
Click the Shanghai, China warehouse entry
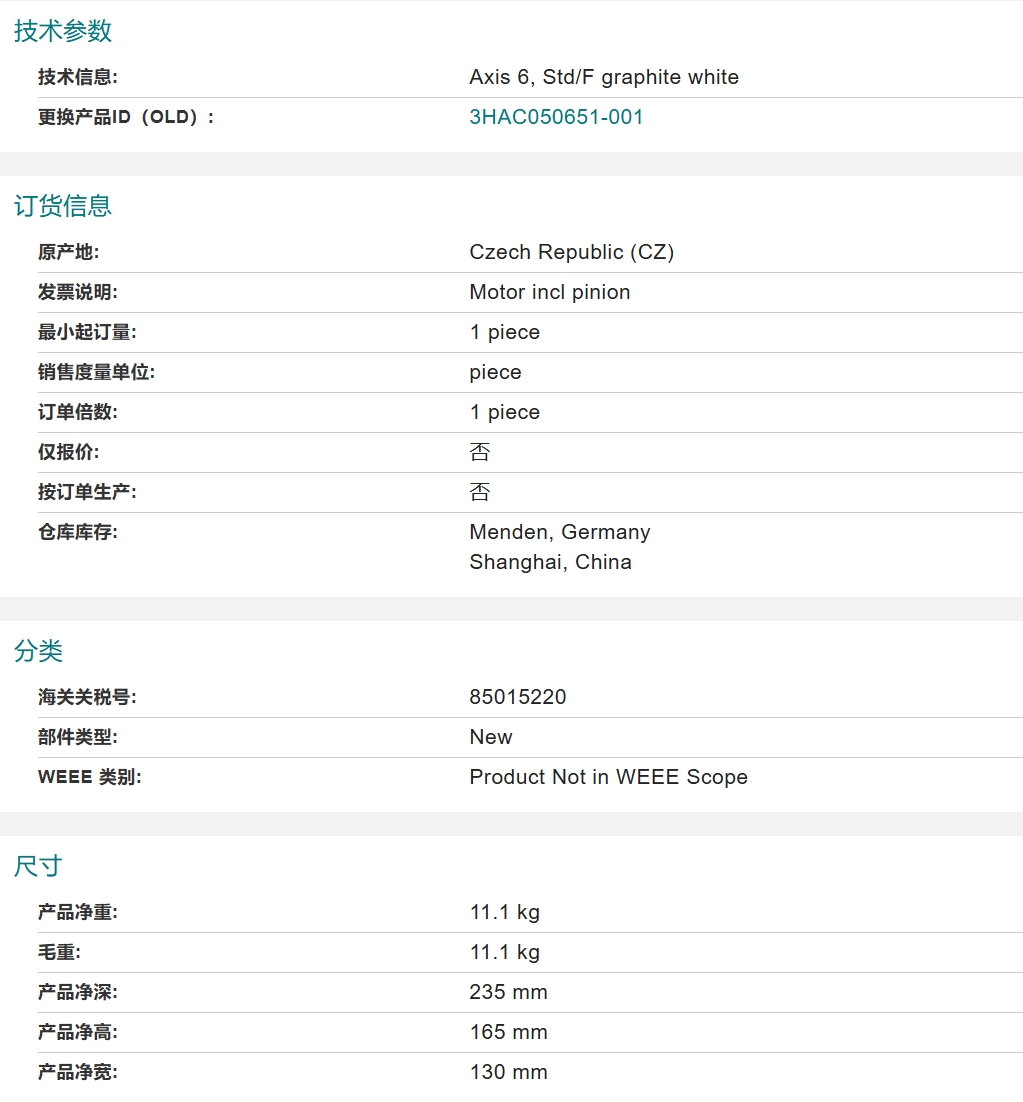(x=550, y=562)
